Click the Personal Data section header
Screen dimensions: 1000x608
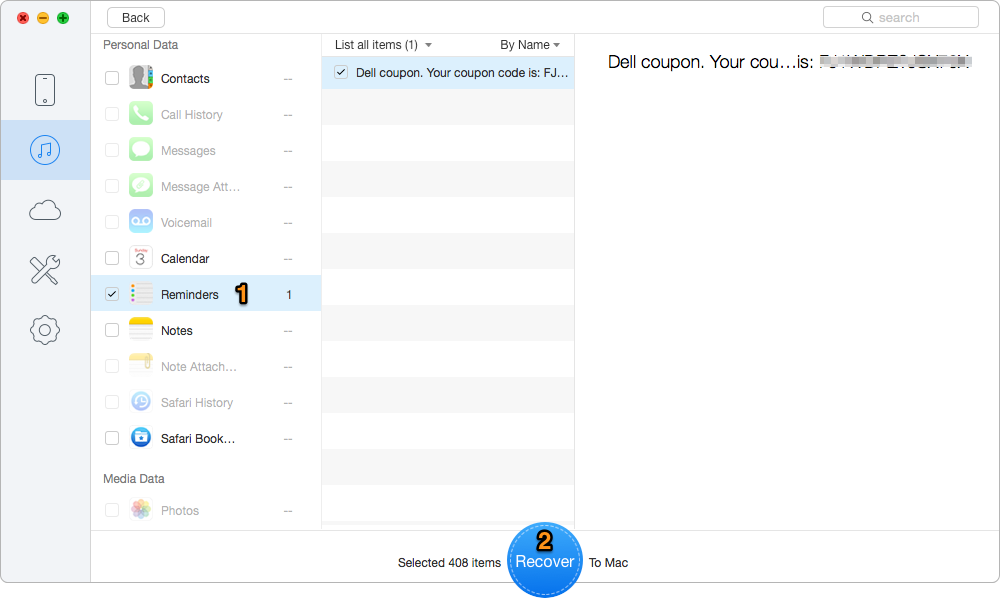(x=140, y=45)
